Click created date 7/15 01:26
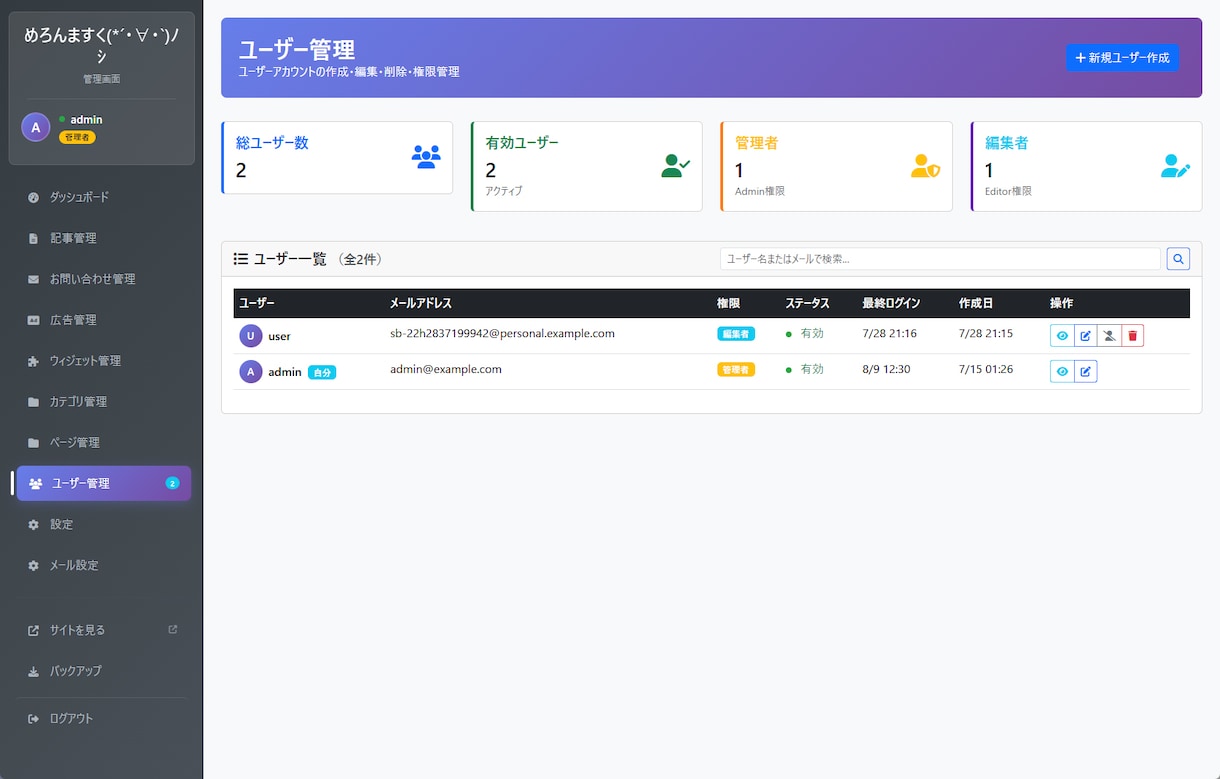This screenshot has width=1220, height=779. click(986, 369)
